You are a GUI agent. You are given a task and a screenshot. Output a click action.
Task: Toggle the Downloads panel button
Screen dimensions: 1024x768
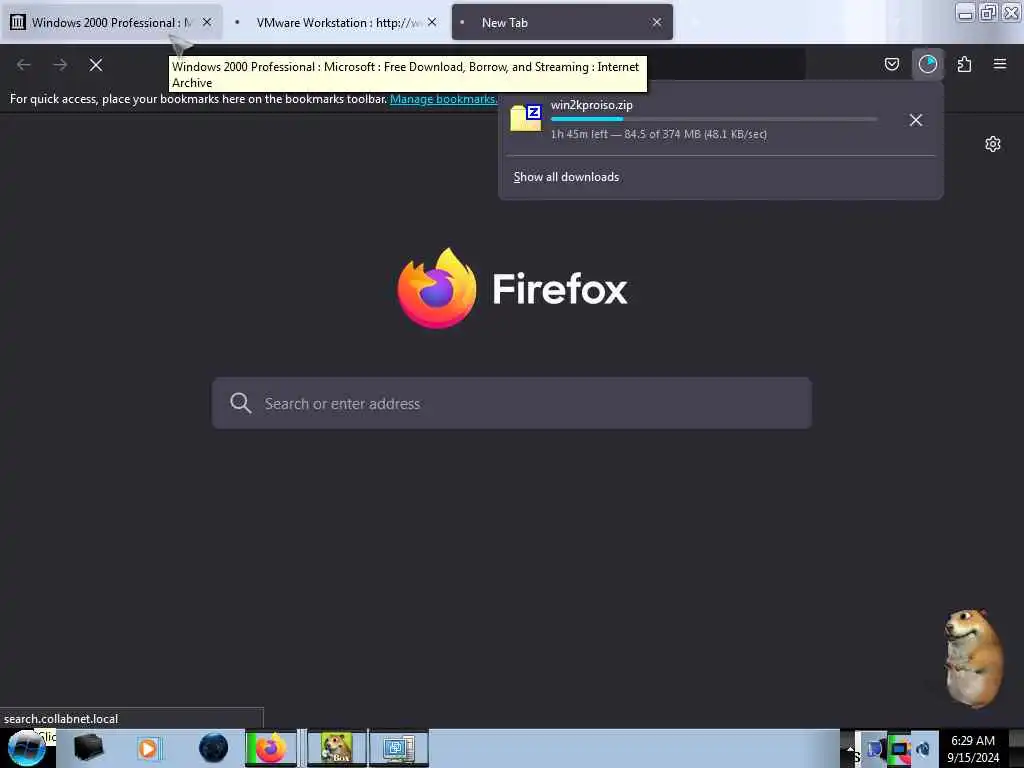coord(927,64)
